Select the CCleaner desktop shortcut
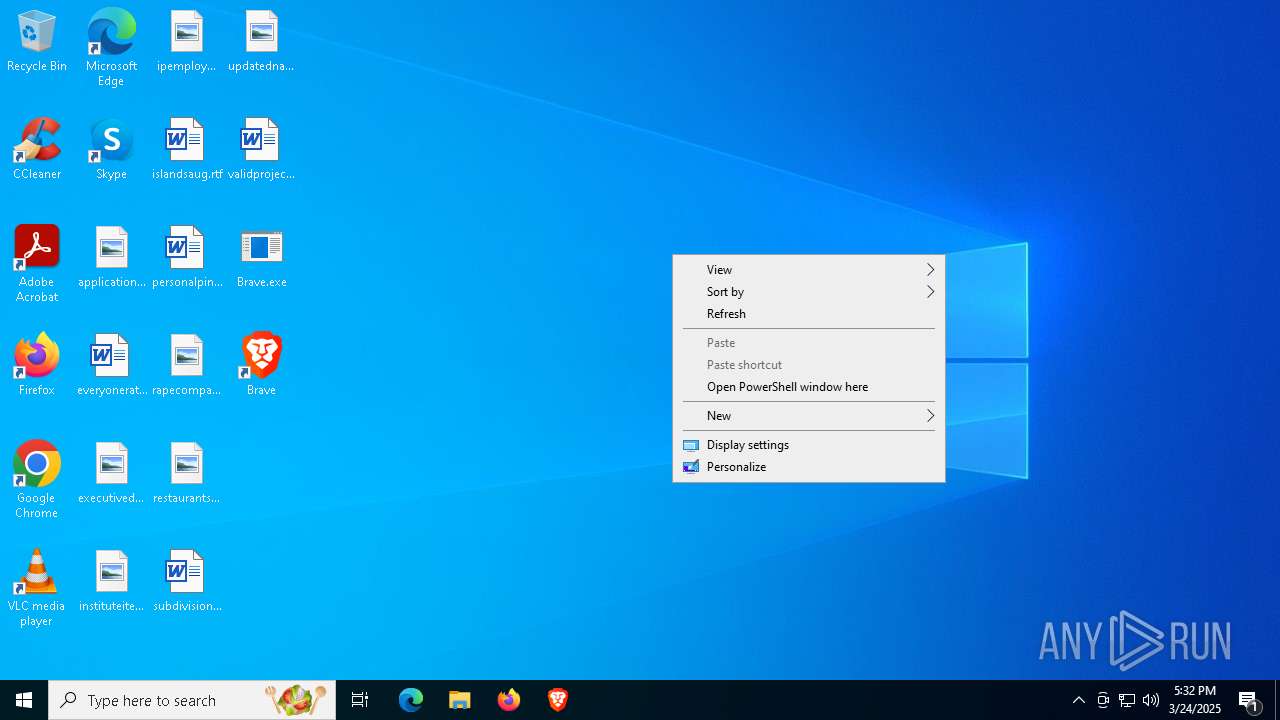 [37, 150]
